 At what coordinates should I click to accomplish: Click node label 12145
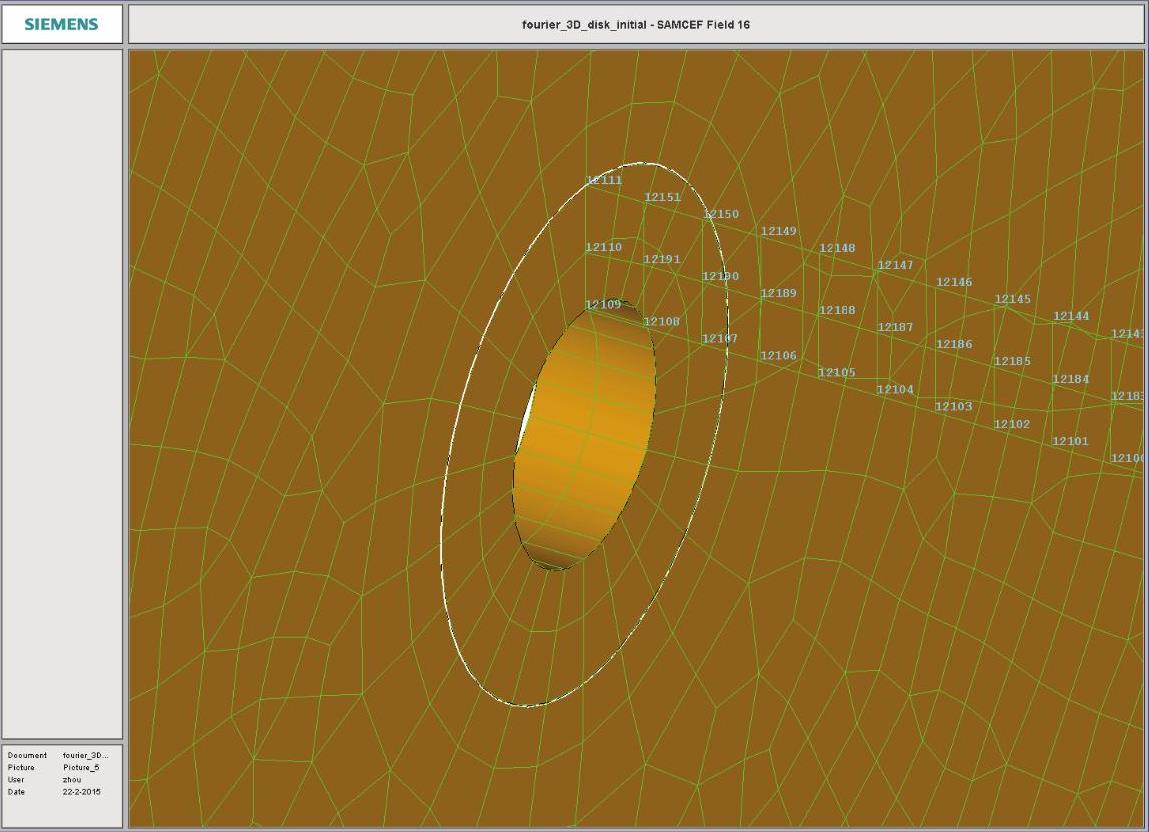click(1013, 299)
